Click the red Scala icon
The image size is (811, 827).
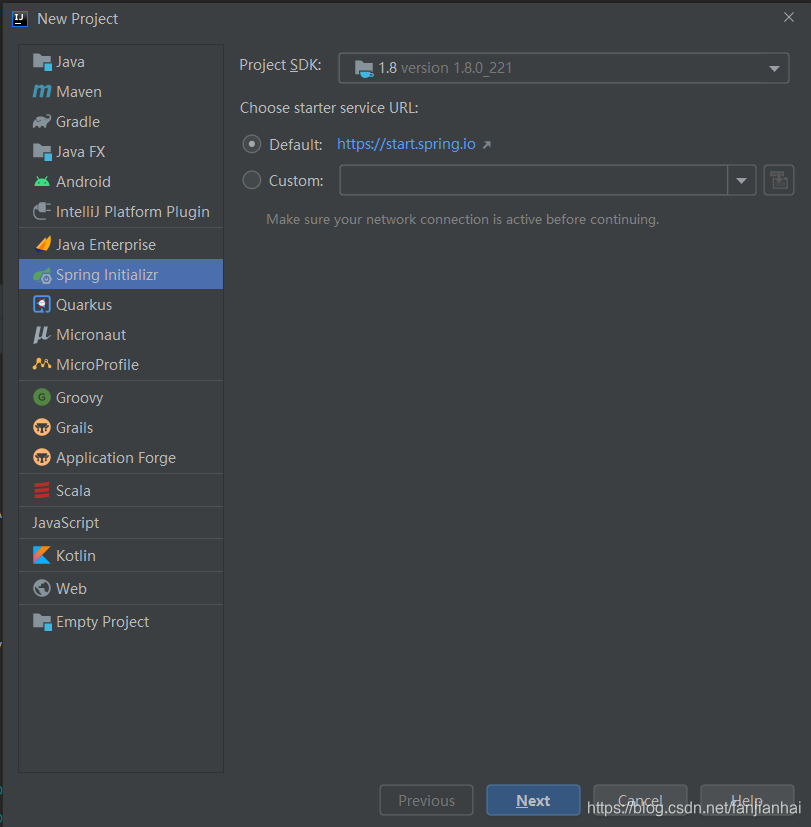(x=42, y=491)
